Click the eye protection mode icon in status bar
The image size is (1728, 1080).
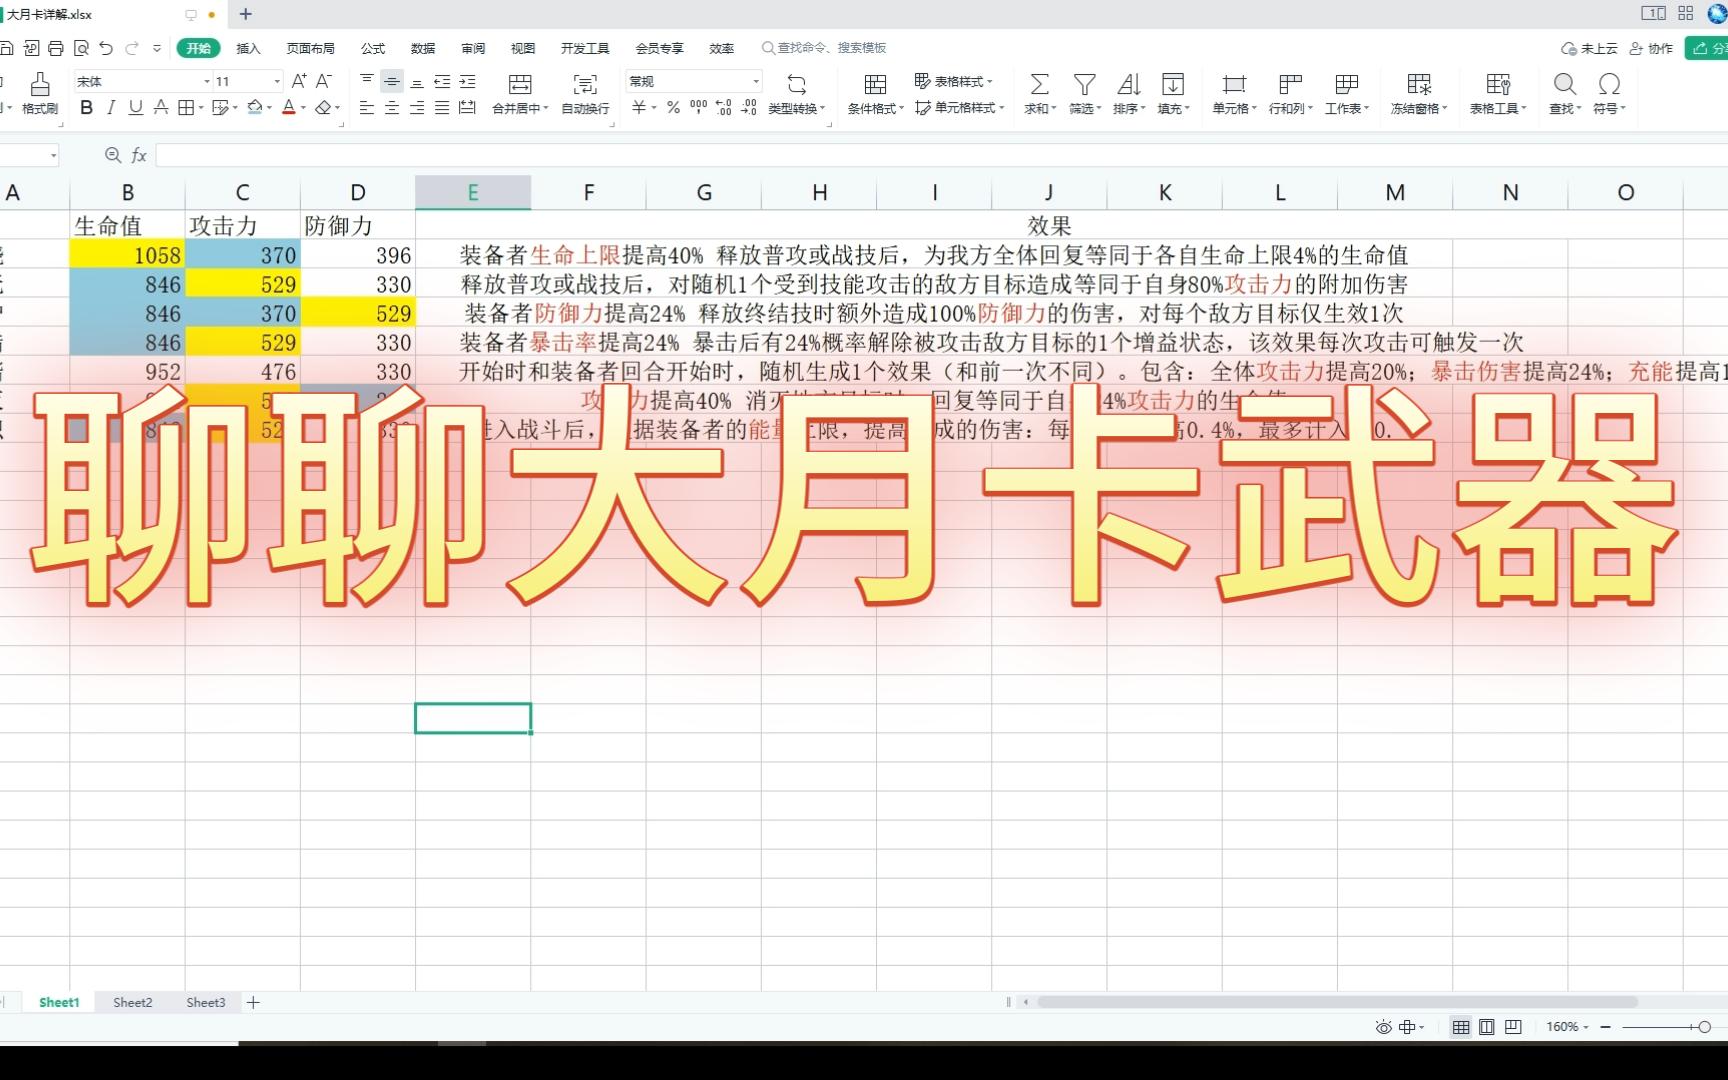coord(1384,1027)
